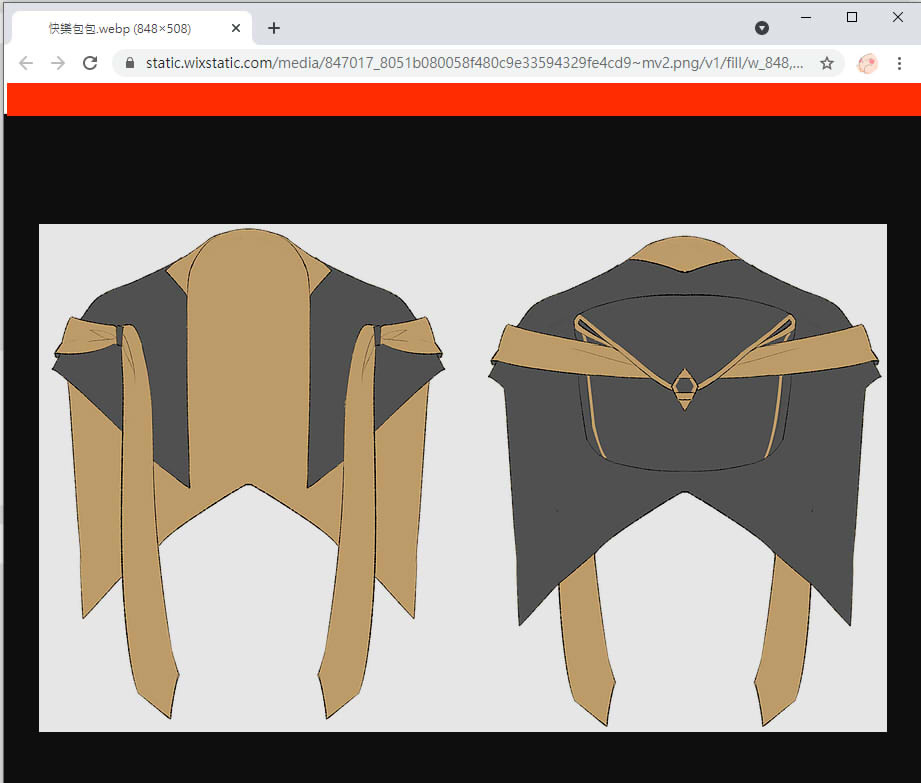Go back to the previous page
This screenshot has height=783, width=921.
(26, 63)
